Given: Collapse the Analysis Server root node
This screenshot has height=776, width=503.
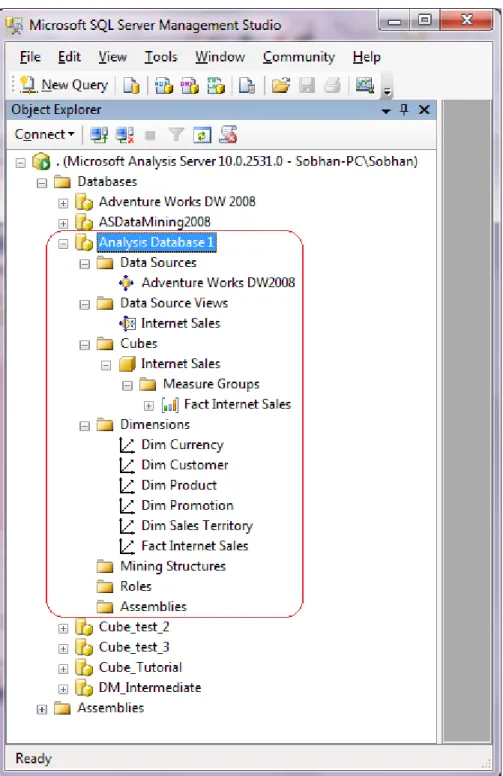Looking at the screenshot, I should 20,162.
